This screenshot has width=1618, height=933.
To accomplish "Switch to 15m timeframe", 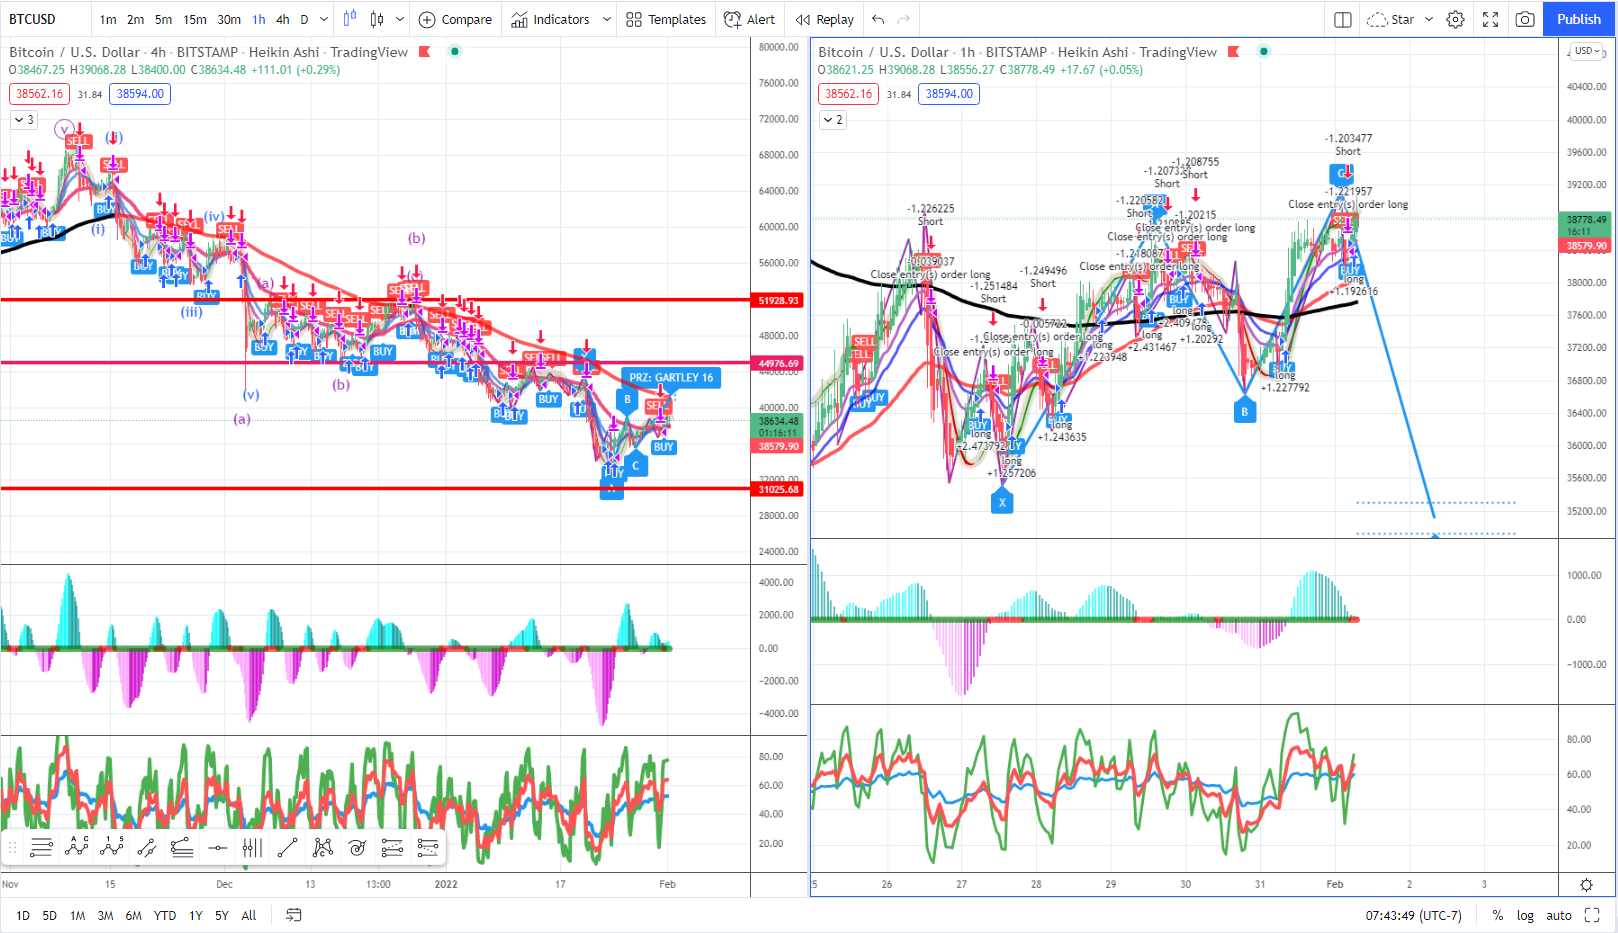I will click(x=195, y=19).
